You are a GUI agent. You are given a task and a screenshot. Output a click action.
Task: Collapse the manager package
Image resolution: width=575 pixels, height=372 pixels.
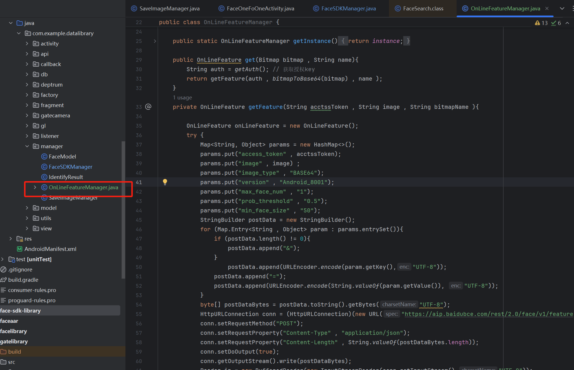pyautogui.click(x=27, y=146)
